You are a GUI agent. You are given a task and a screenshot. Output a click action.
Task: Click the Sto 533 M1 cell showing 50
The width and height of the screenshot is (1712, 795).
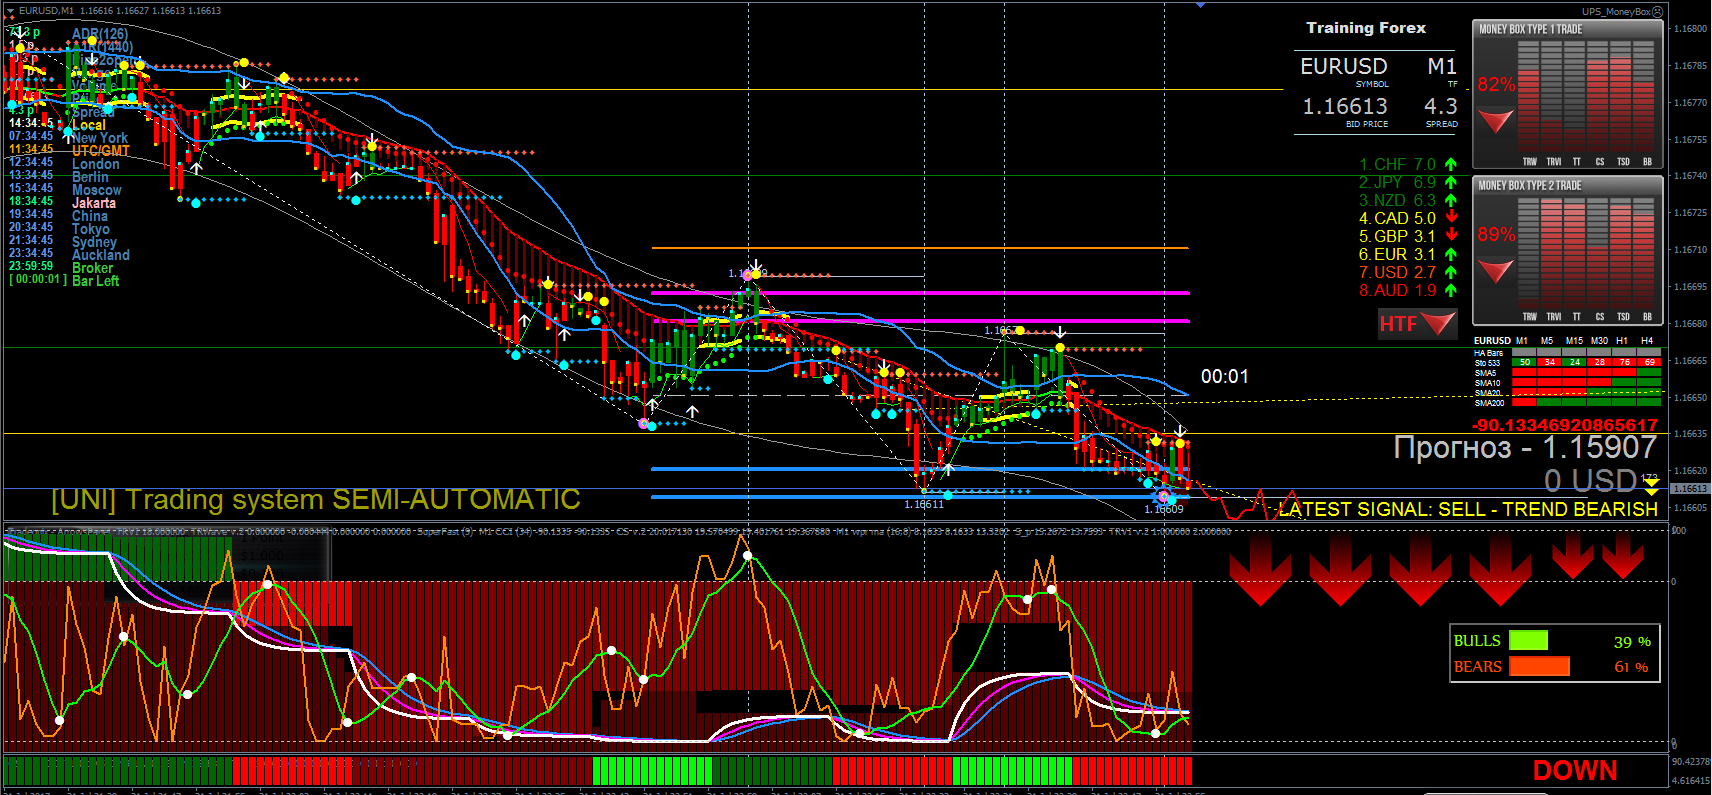(1524, 362)
